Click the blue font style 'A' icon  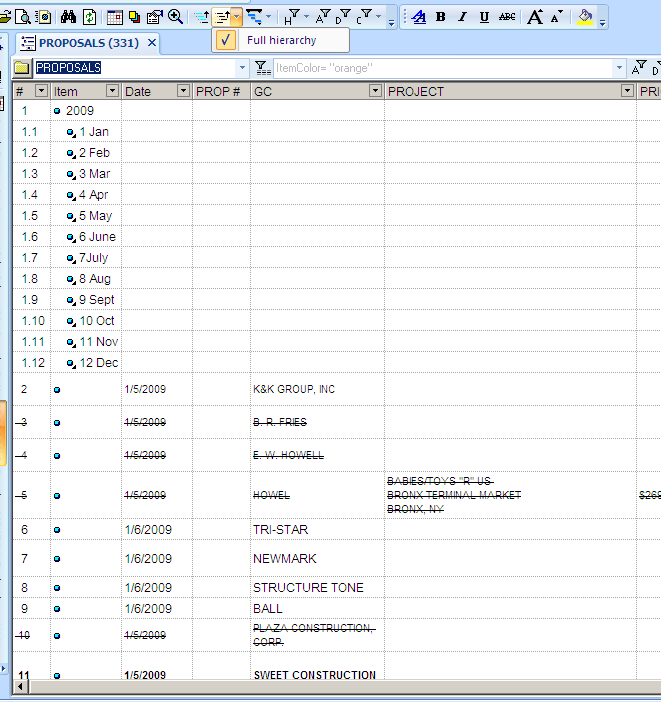pos(419,17)
